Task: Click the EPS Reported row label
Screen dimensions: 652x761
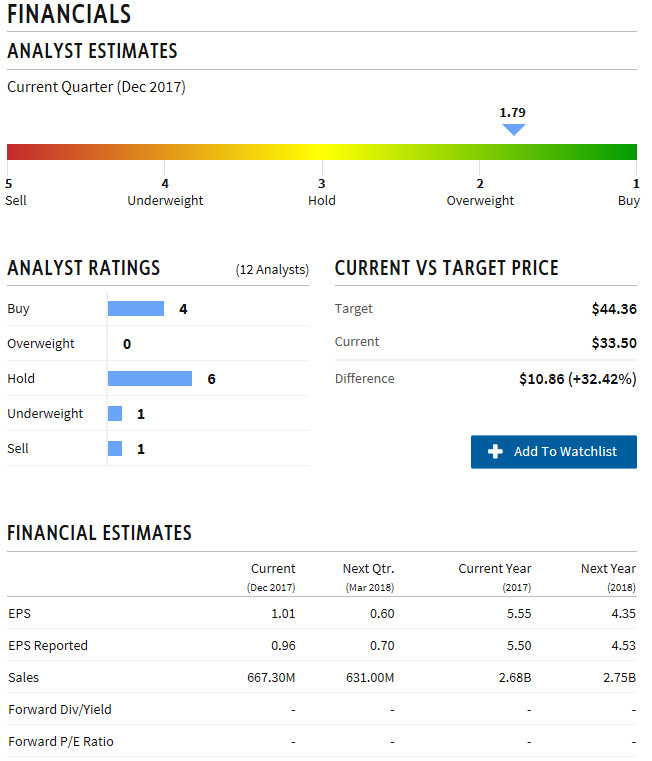Action: click(x=48, y=646)
